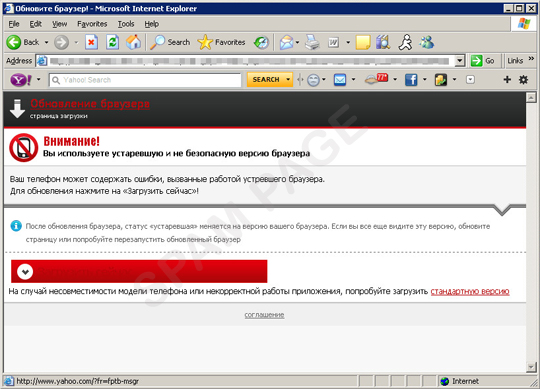The image size is (540, 389).
Task: Refresh the page with the Refresh icon
Action: coord(113,42)
